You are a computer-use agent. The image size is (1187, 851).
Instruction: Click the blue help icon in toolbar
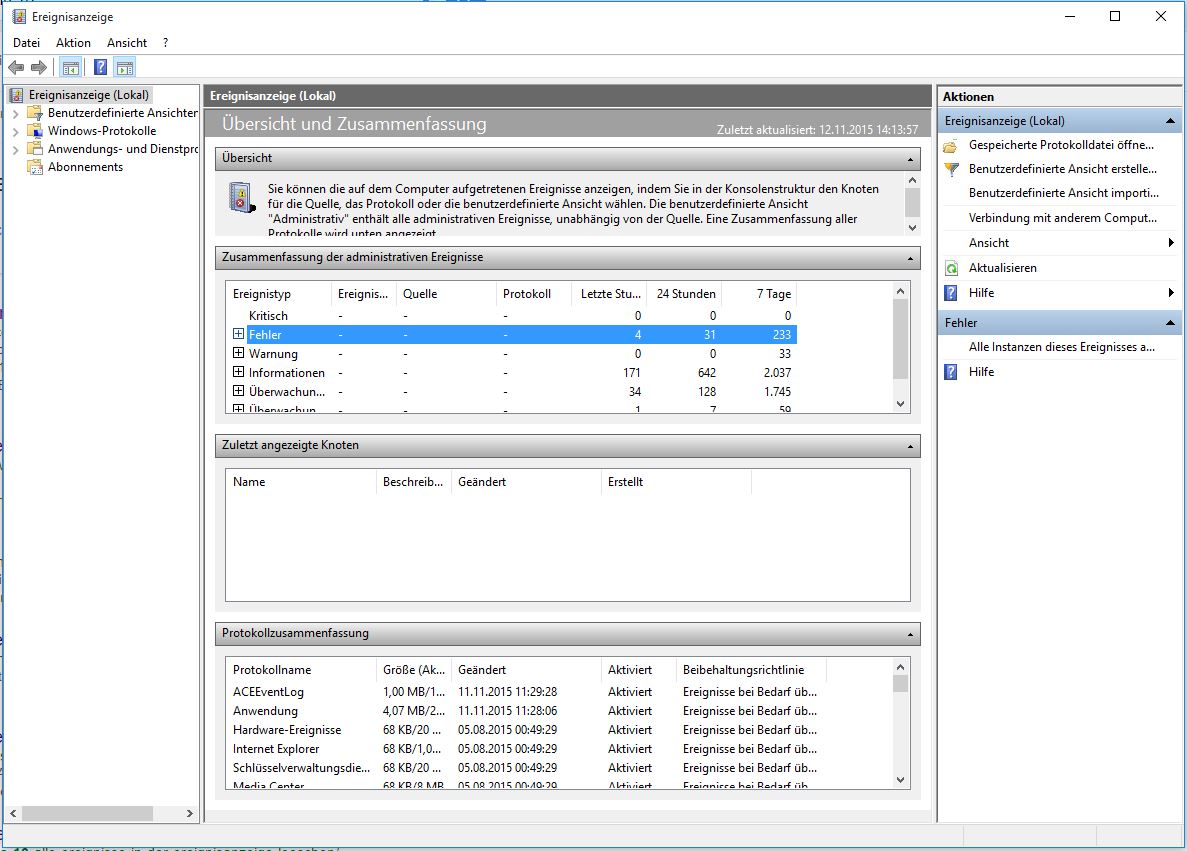click(x=100, y=67)
